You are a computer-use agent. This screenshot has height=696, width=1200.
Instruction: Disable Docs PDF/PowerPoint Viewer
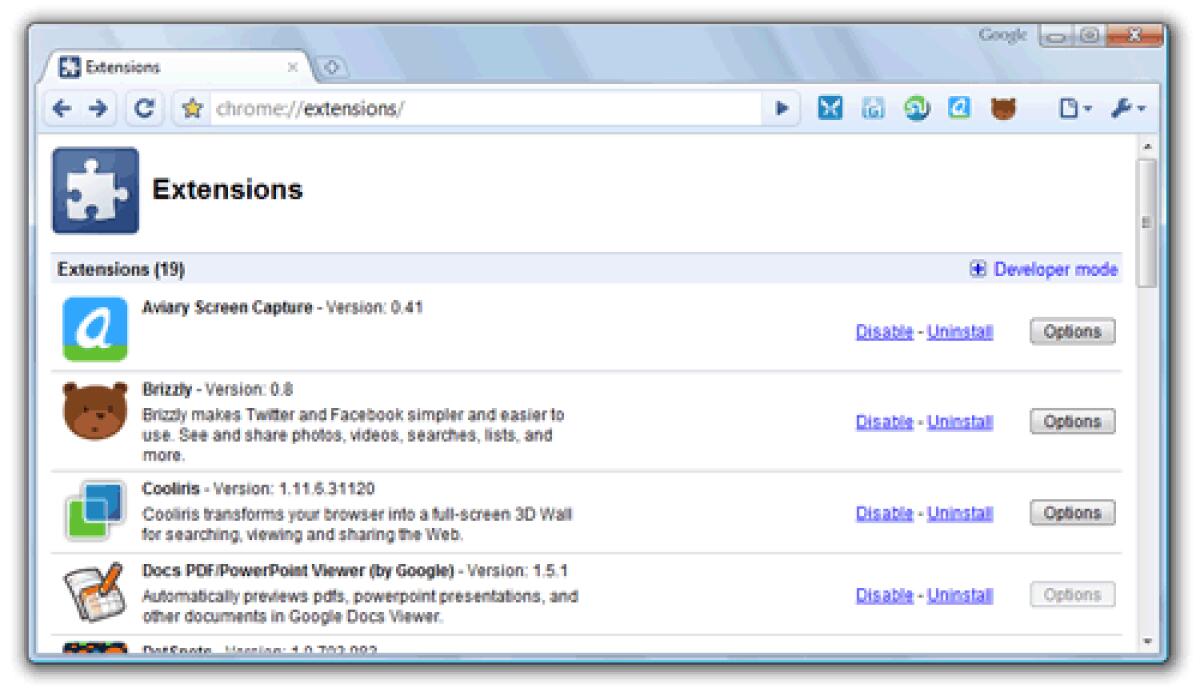884,595
